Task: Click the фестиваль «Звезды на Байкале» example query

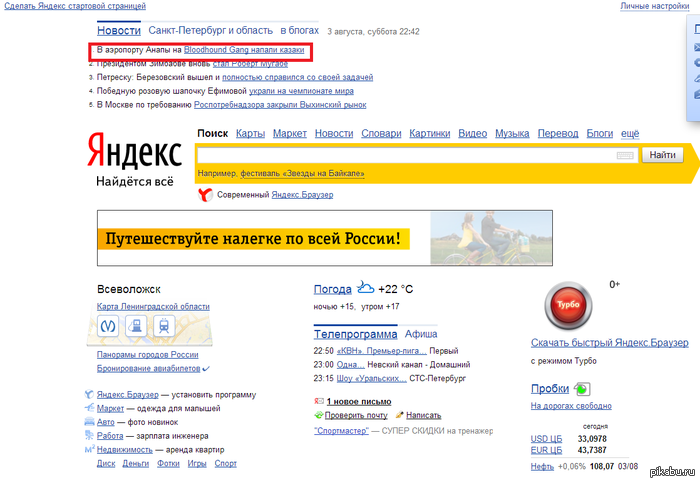Action: pyautogui.click(x=302, y=173)
